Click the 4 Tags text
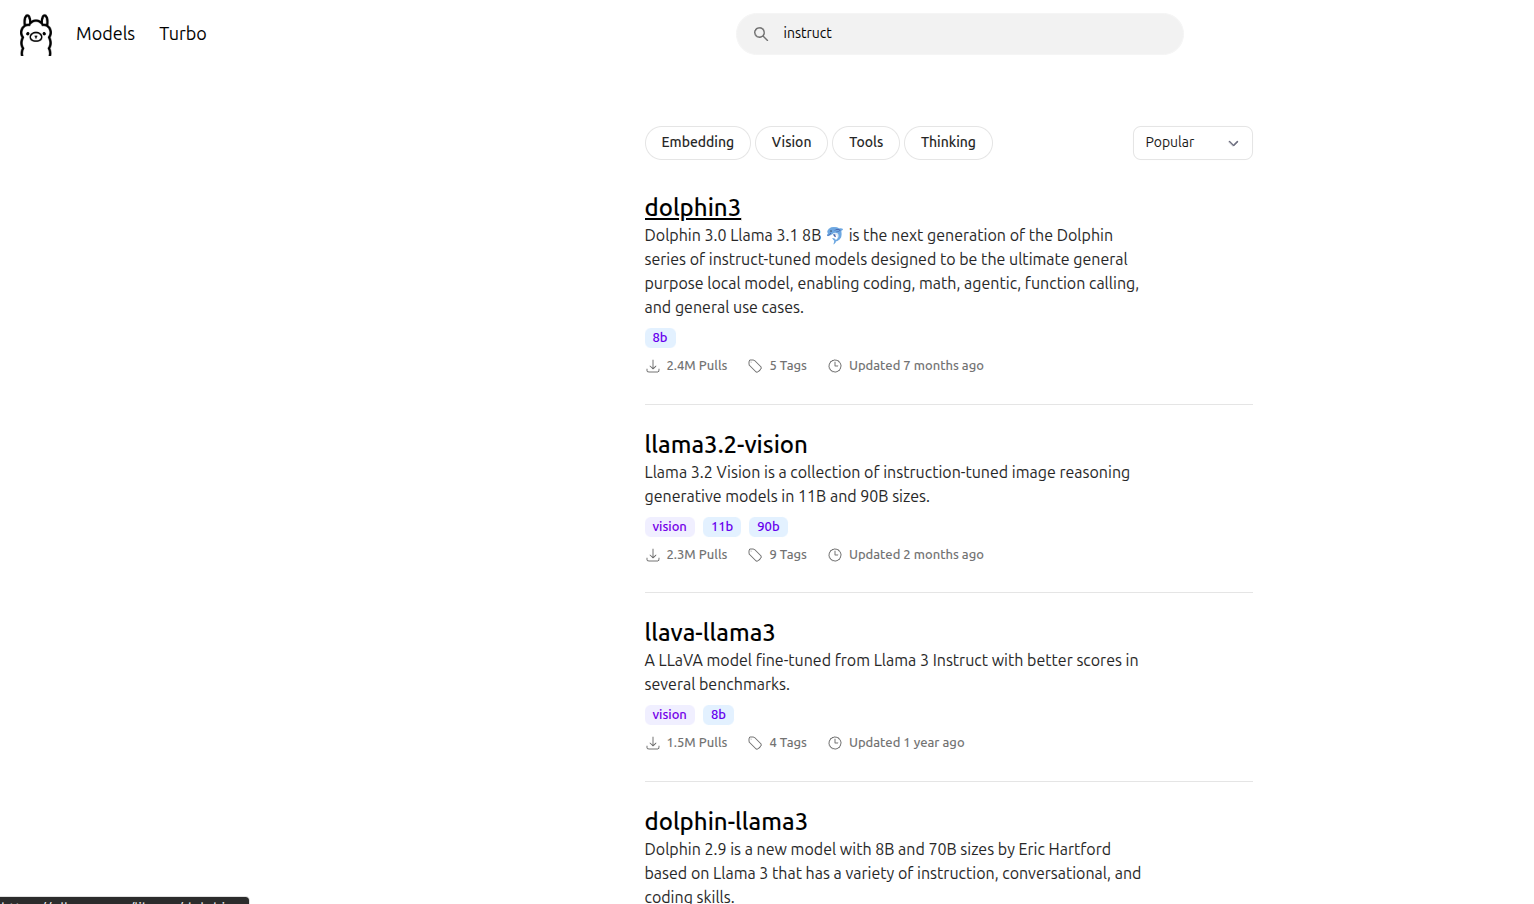 coord(788,743)
